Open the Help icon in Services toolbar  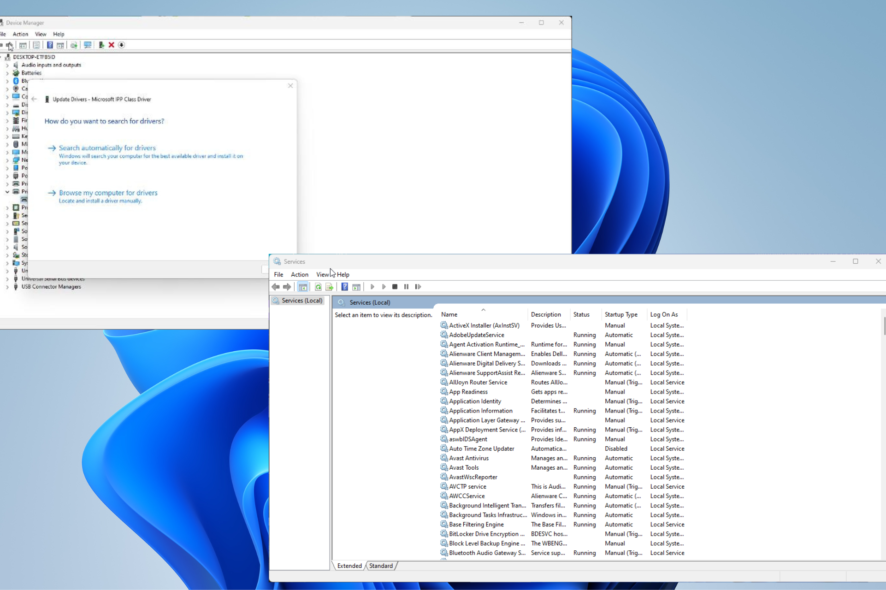(344, 287)
